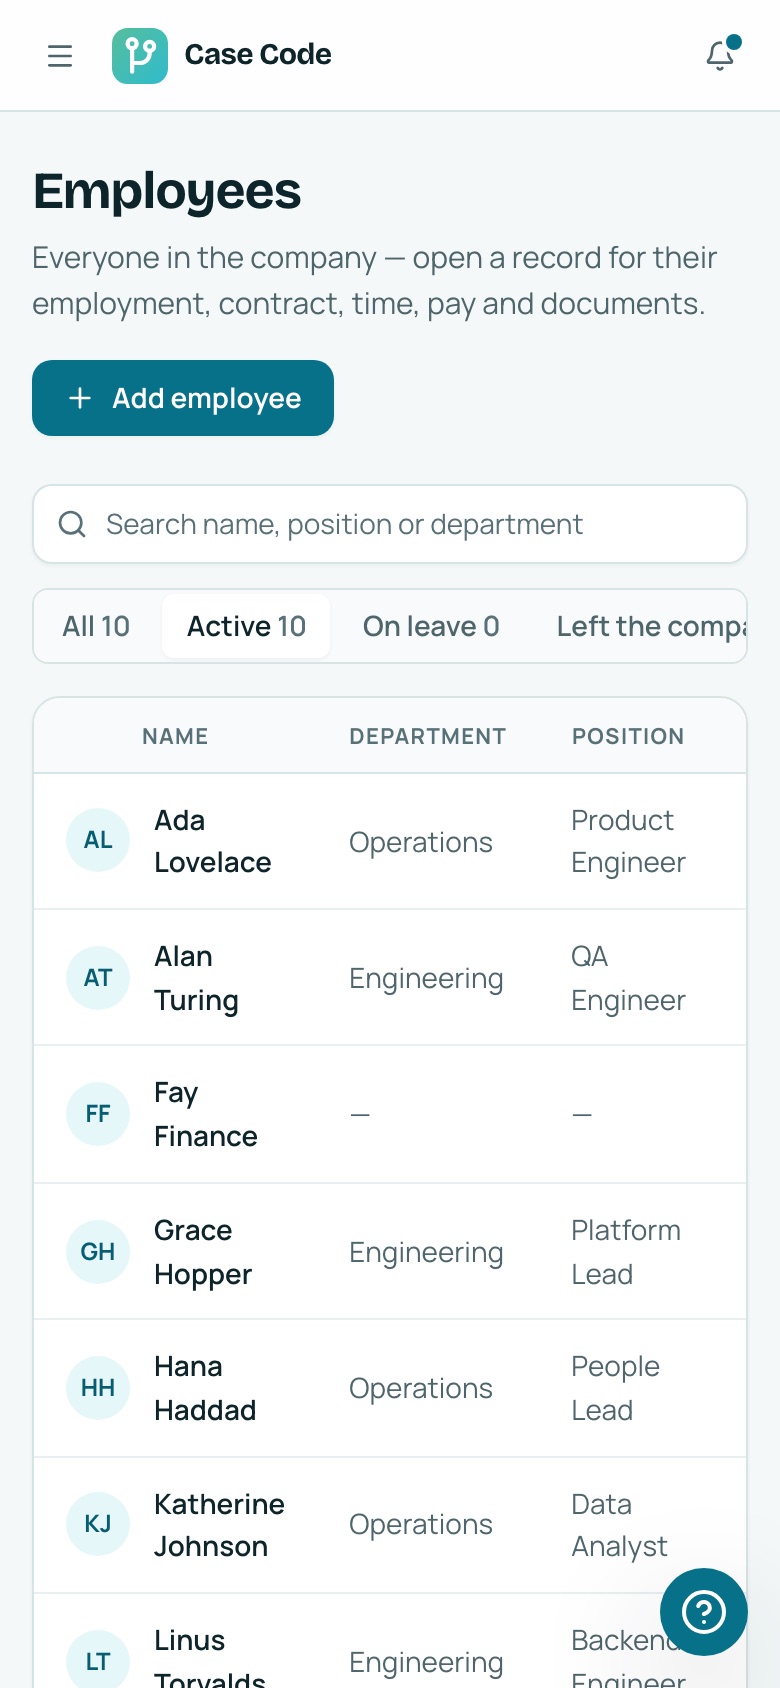780x1688 pixels.
Task: Click the GH avatar for Grace Hopper
Action: [98, 1252]
